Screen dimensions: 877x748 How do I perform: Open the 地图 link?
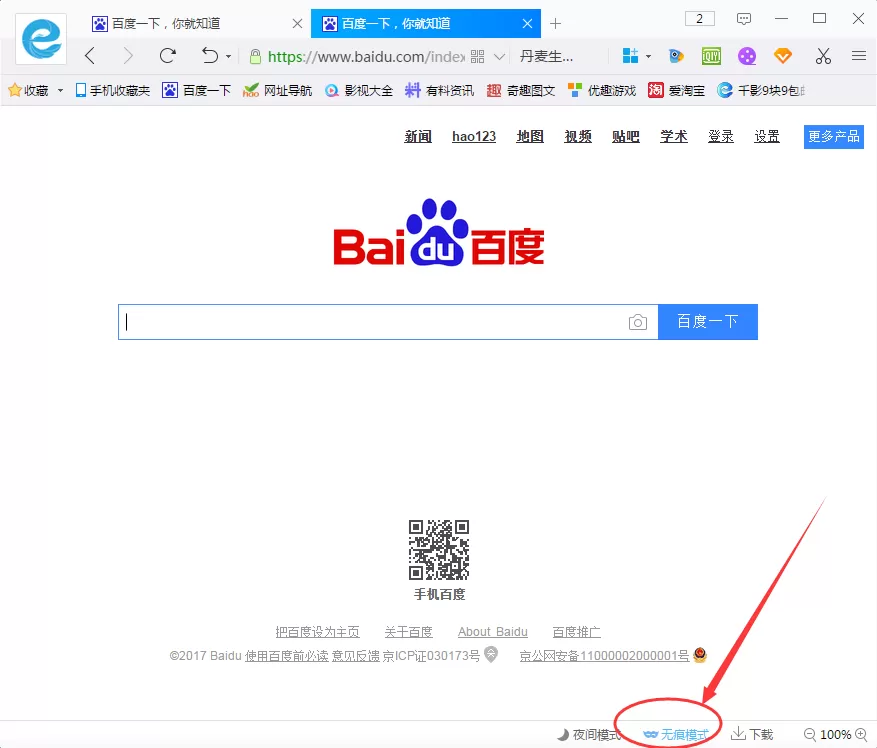click(x=530, y=137)
